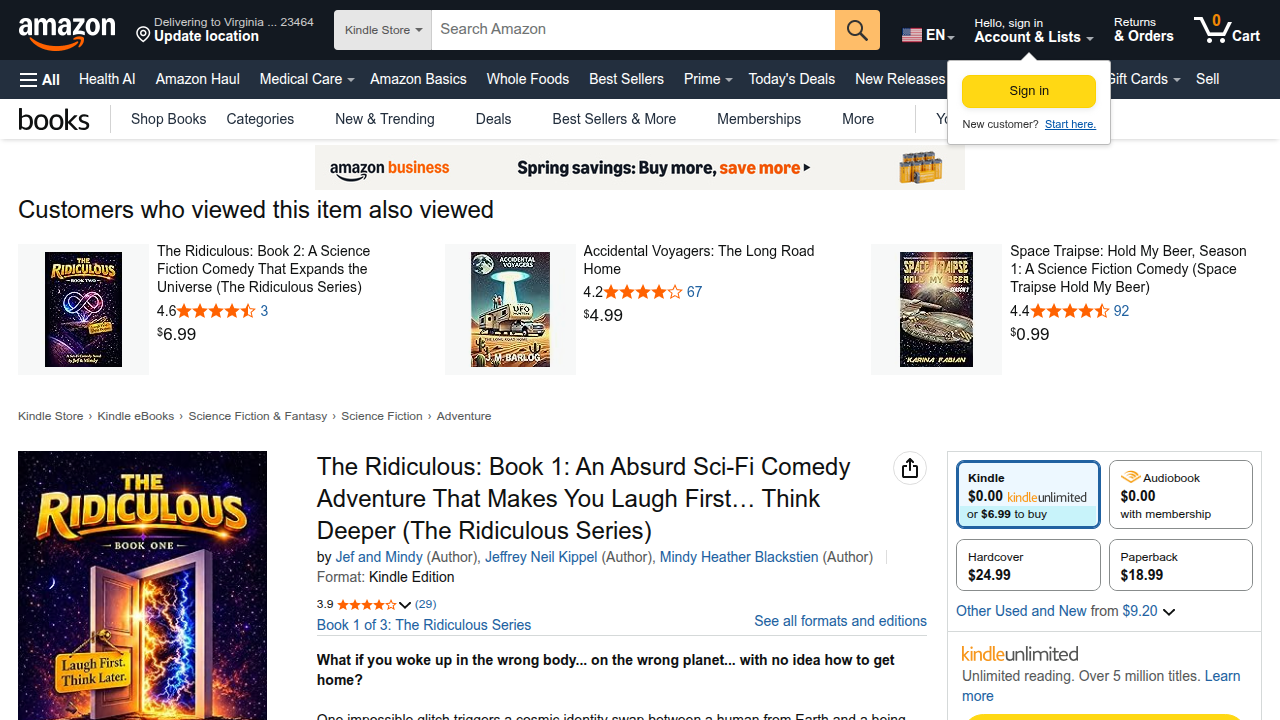Click the share icon beside book title
Image resolution: width=1280 pixels, height=720 pixels.
pos(909,468)
